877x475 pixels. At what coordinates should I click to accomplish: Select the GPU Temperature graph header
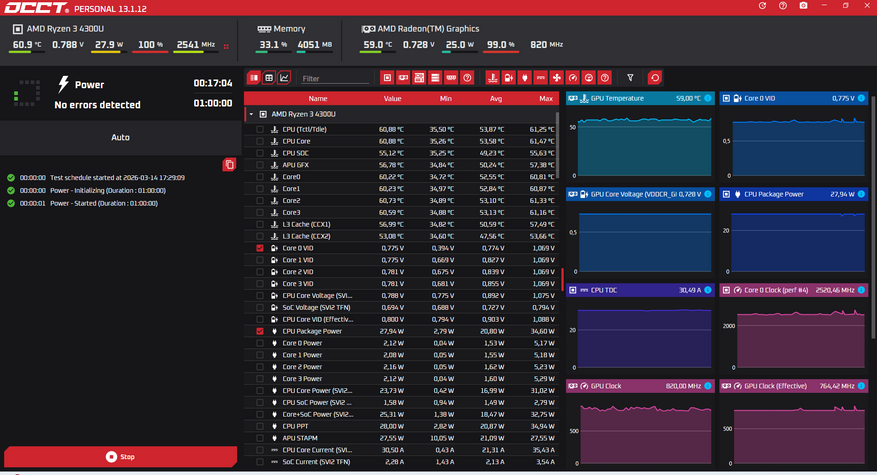coord(640,98)
